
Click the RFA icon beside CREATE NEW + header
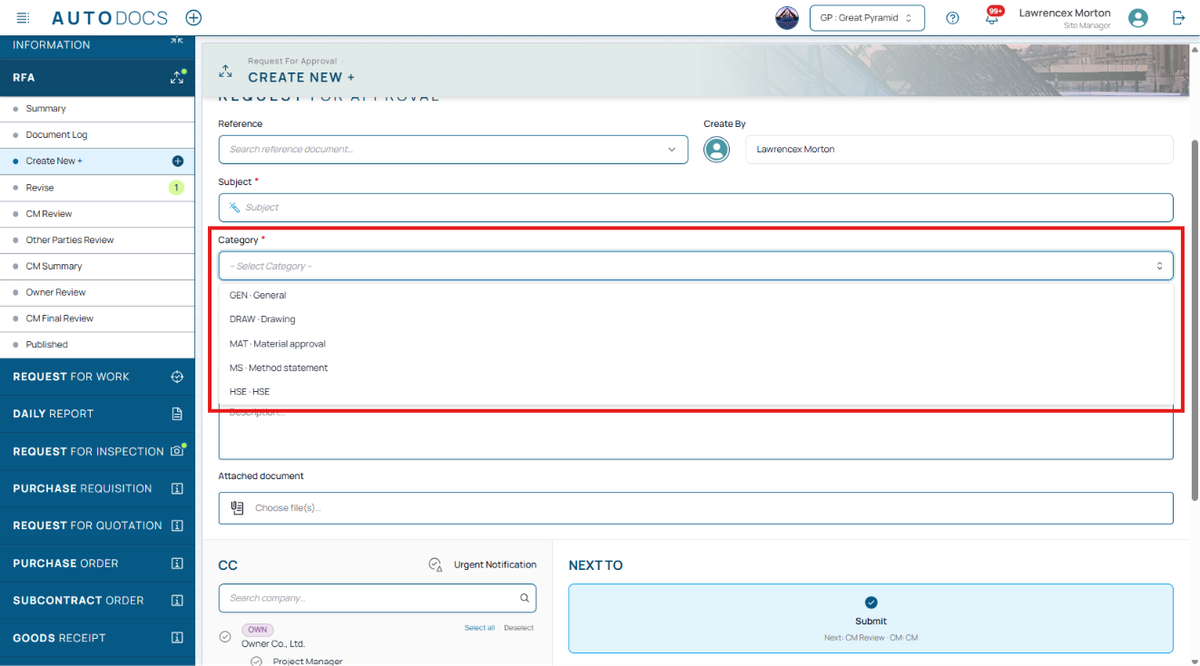pyautogui.click(x=226, y=71)
